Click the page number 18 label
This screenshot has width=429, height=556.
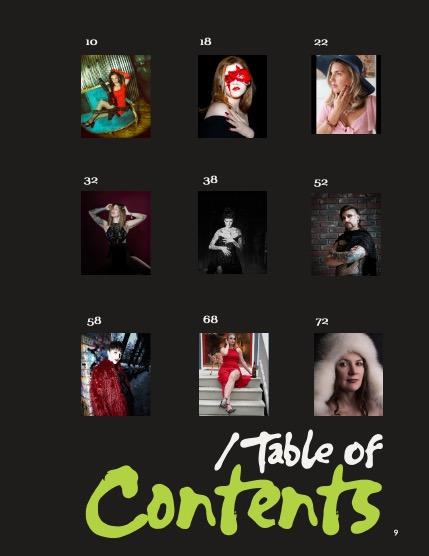click(205, 41)
